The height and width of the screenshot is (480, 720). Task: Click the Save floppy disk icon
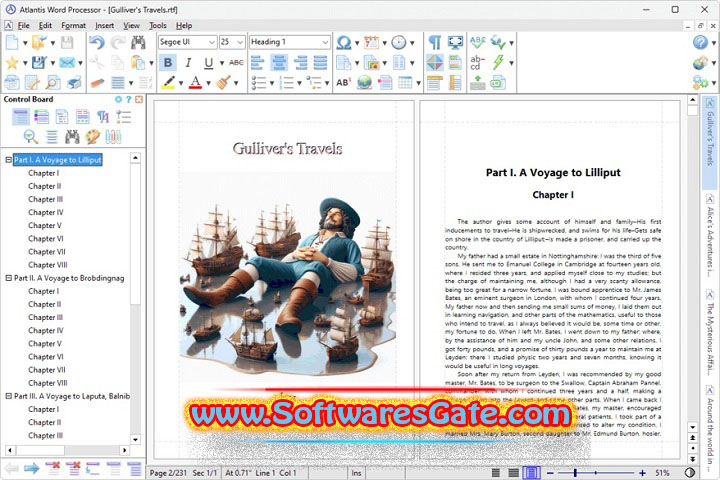[67, 43]
